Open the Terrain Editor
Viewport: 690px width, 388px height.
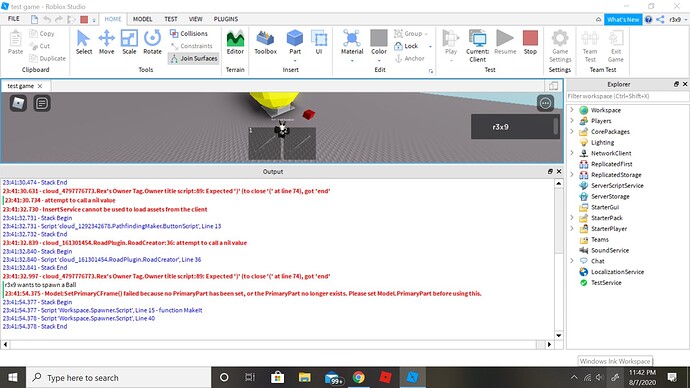235,42
